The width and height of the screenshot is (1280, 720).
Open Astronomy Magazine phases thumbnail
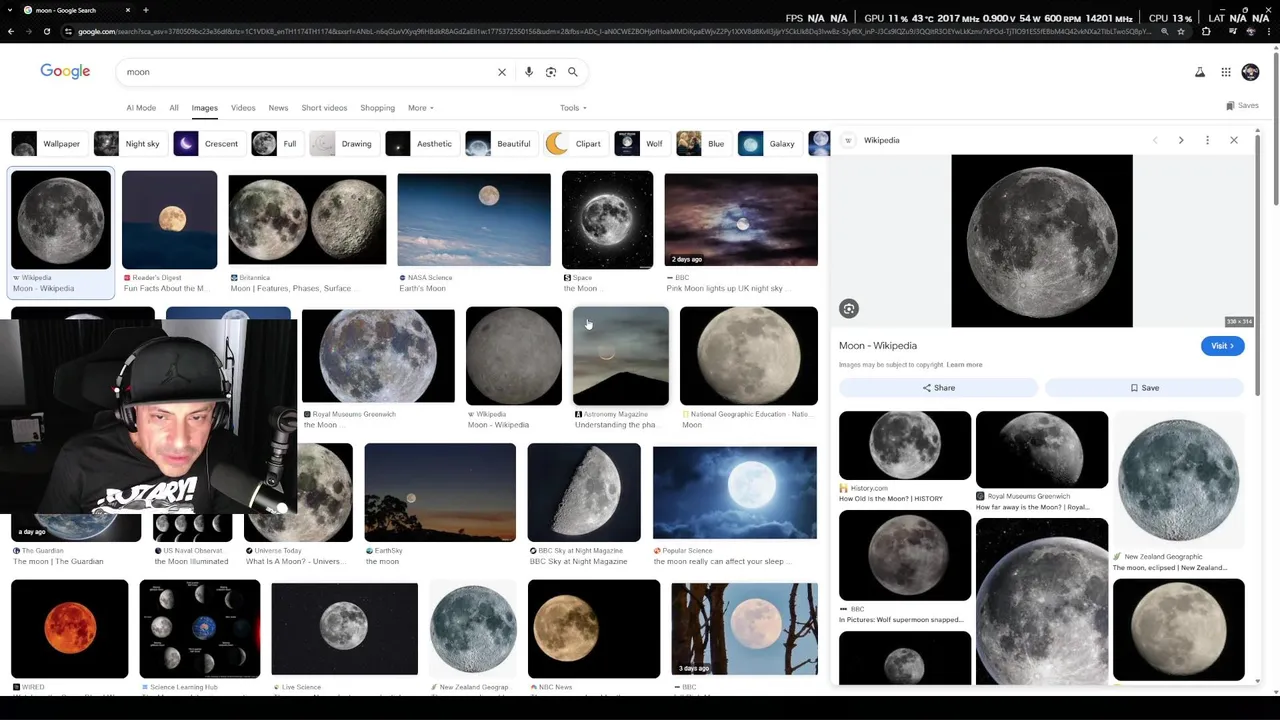coord(621,356)
